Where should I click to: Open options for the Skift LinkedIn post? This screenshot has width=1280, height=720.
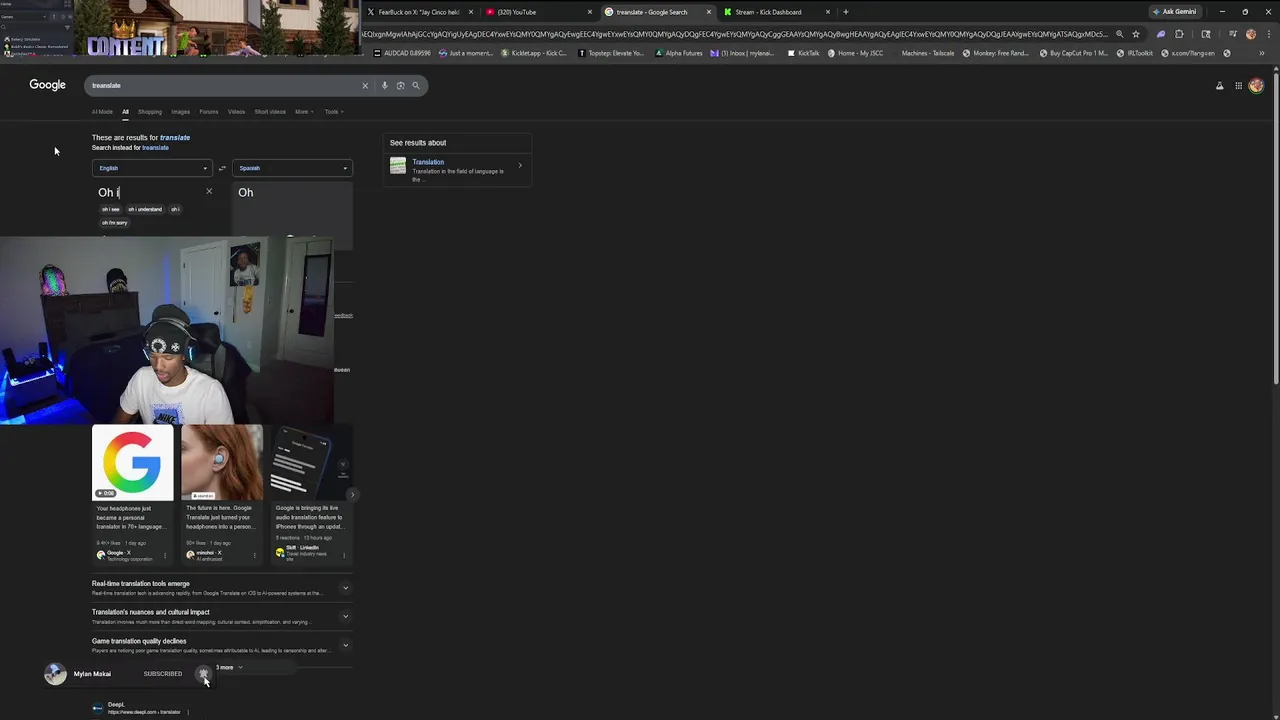click(344, 555)
